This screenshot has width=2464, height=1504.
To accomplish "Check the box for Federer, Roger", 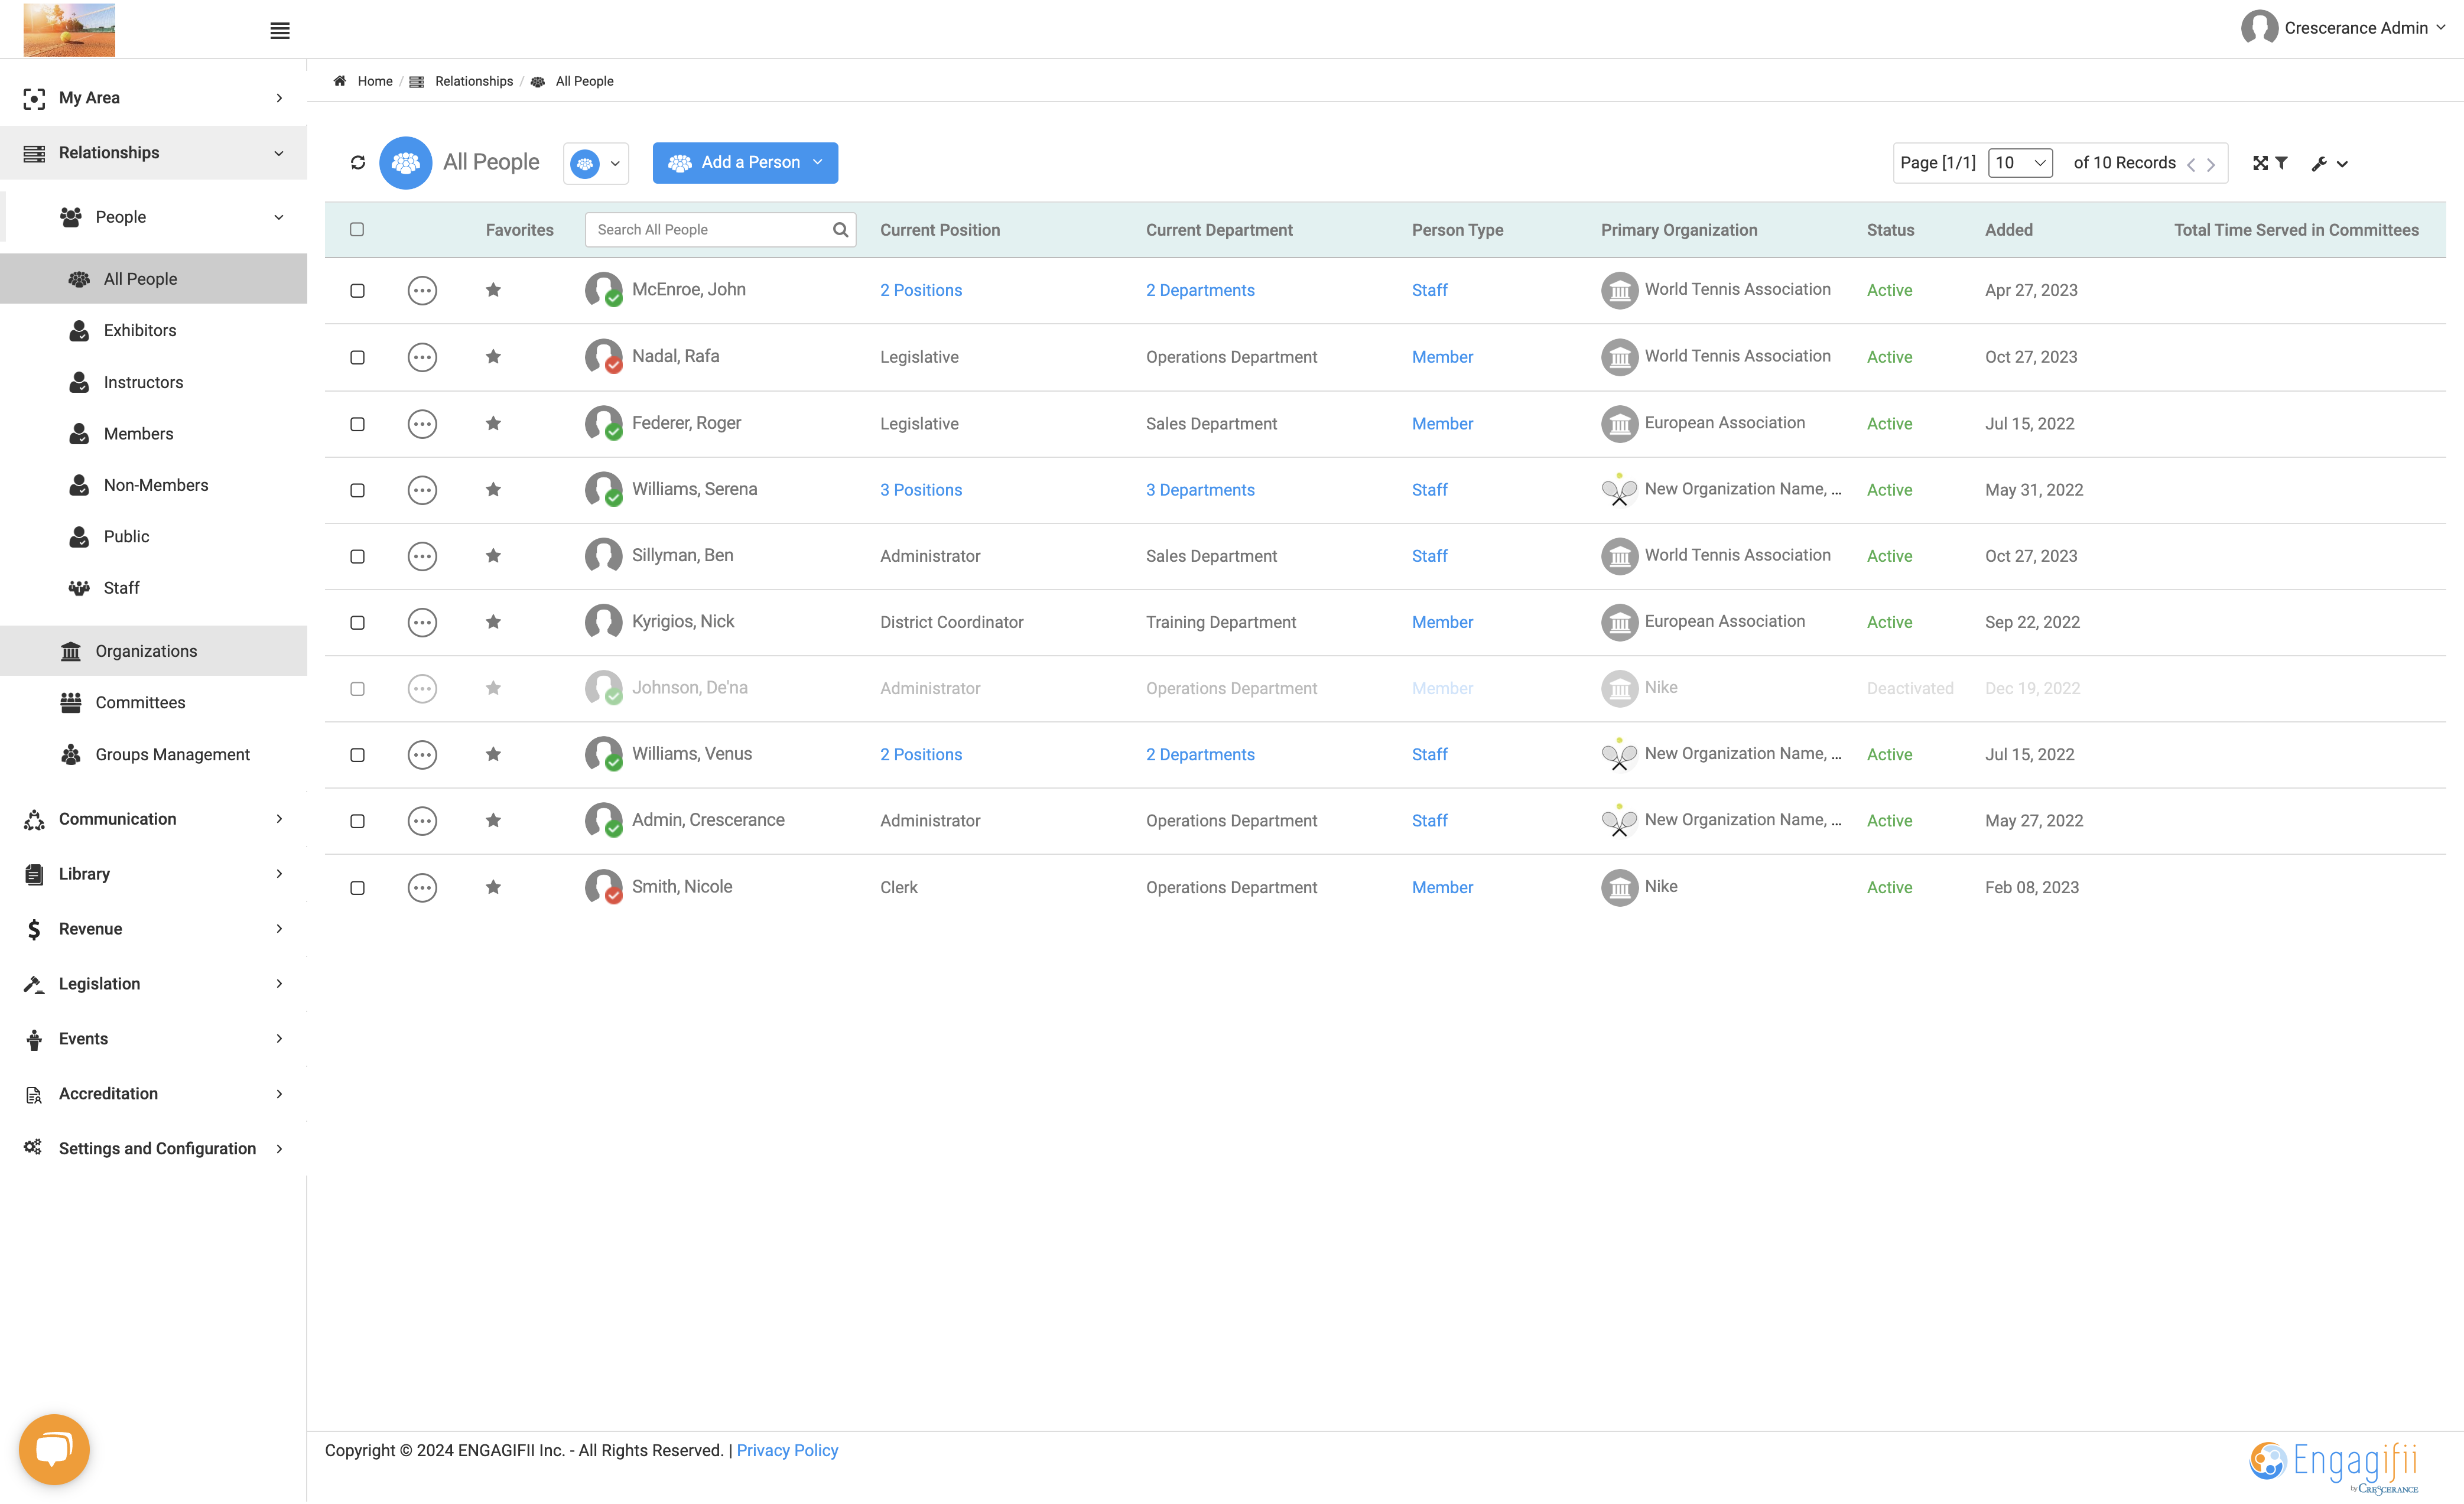I will (x=357, y=424).
